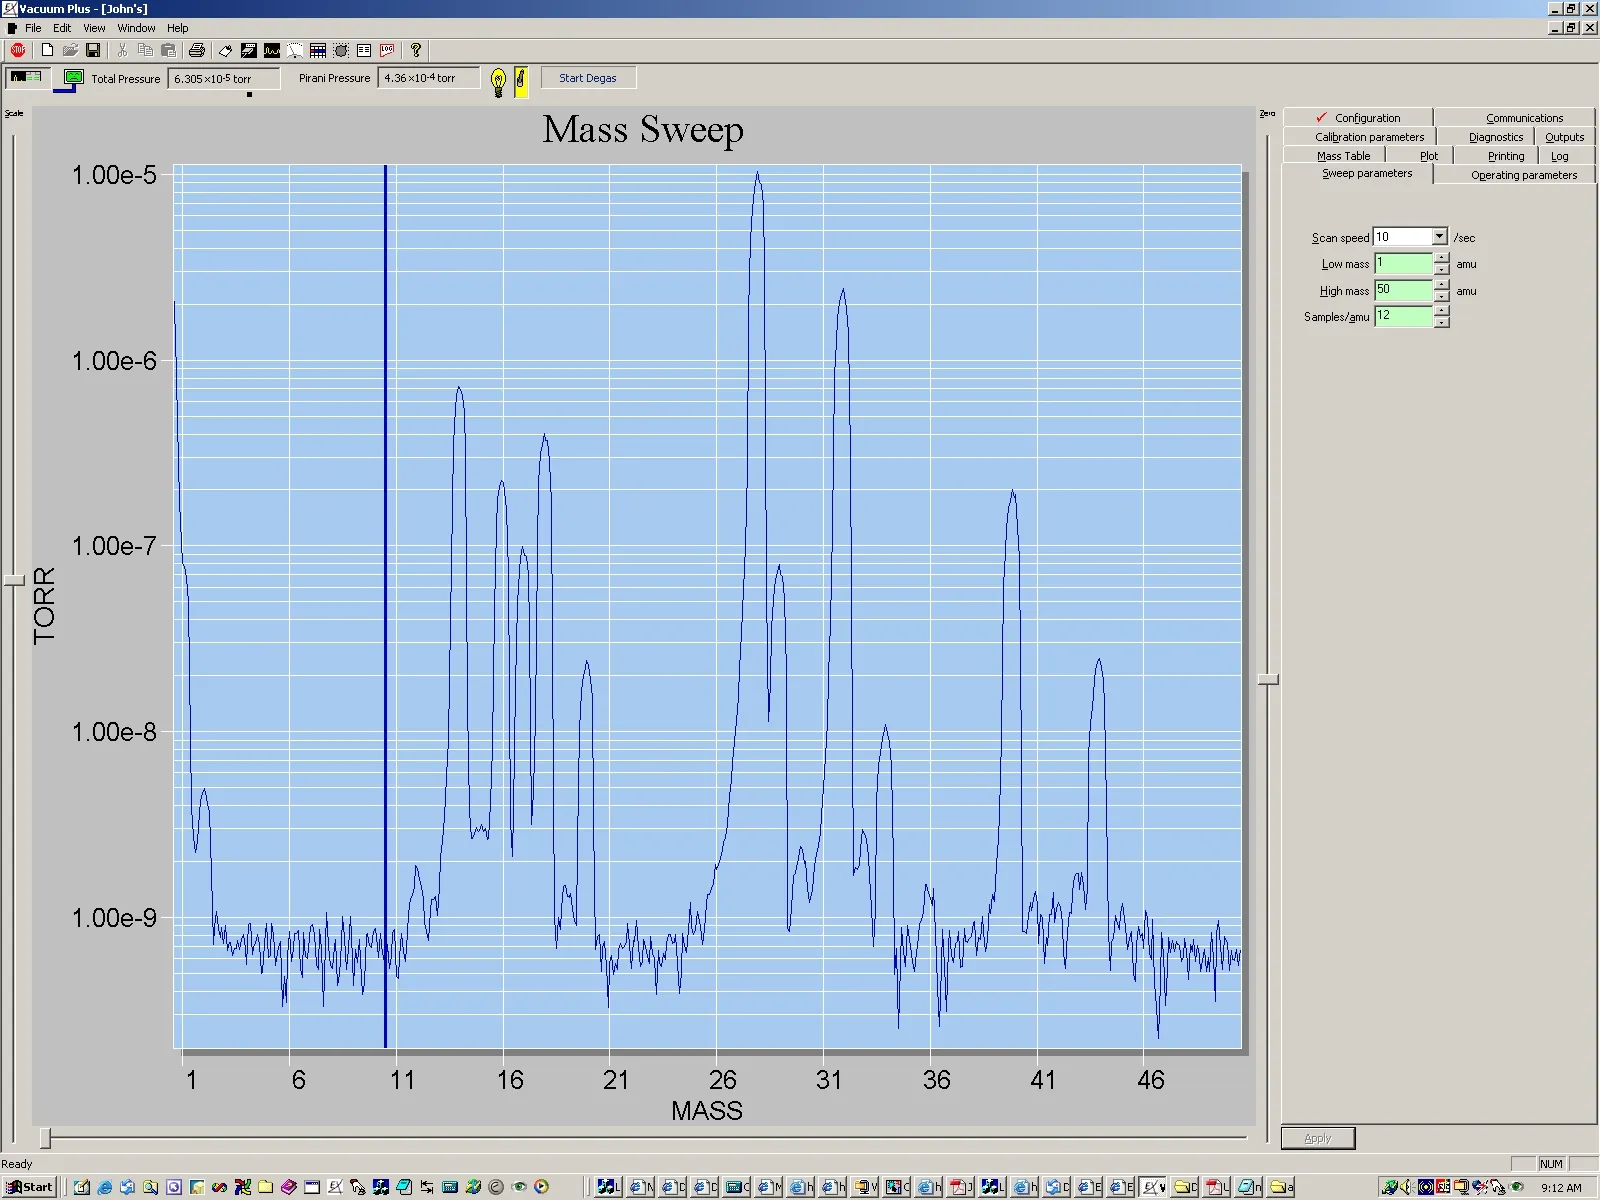Decrease High mass with down spinner arrow
This screenshot has width=1600, height=1200.
click(1441, 296)
